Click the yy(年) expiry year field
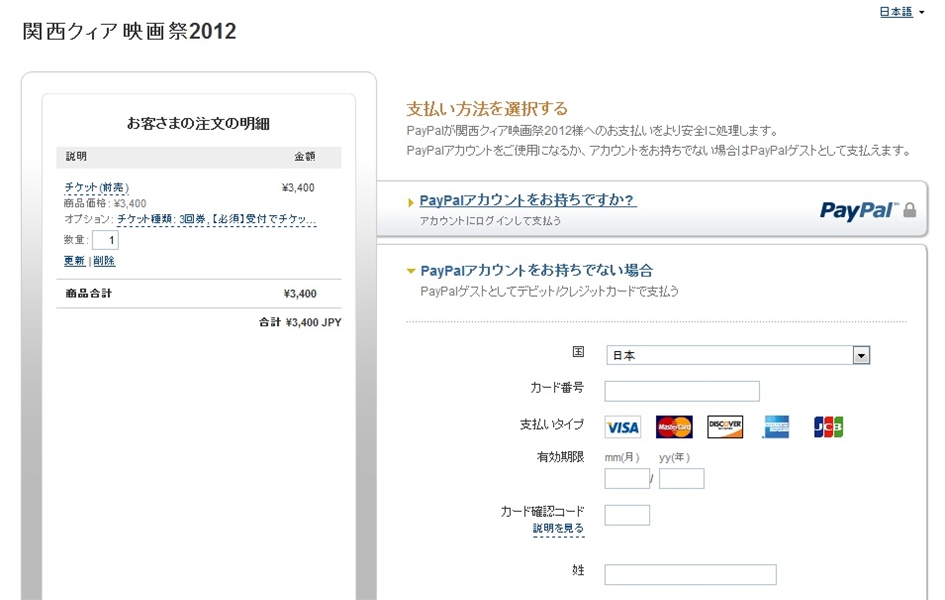 681,478
